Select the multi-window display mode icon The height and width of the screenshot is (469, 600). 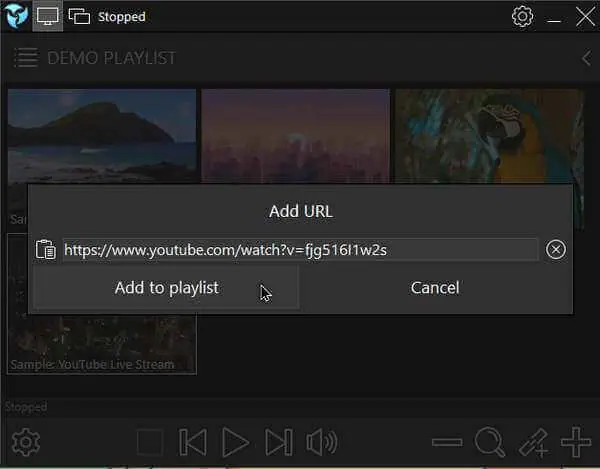pyautogui.click(x=79, y=16)
